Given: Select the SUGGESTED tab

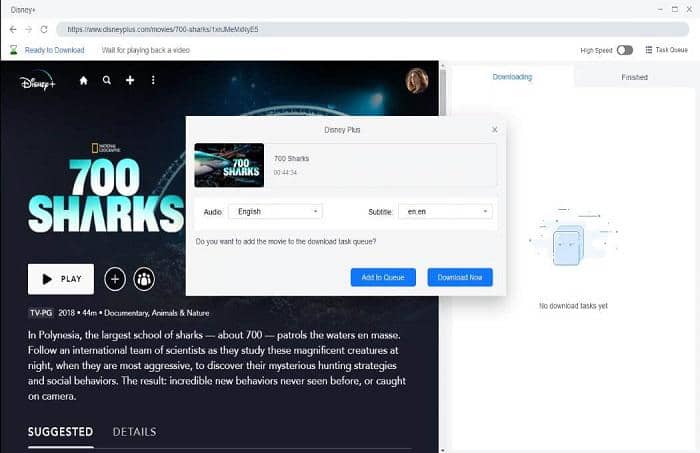Looking at the screenshot, I should coord(60,432).
